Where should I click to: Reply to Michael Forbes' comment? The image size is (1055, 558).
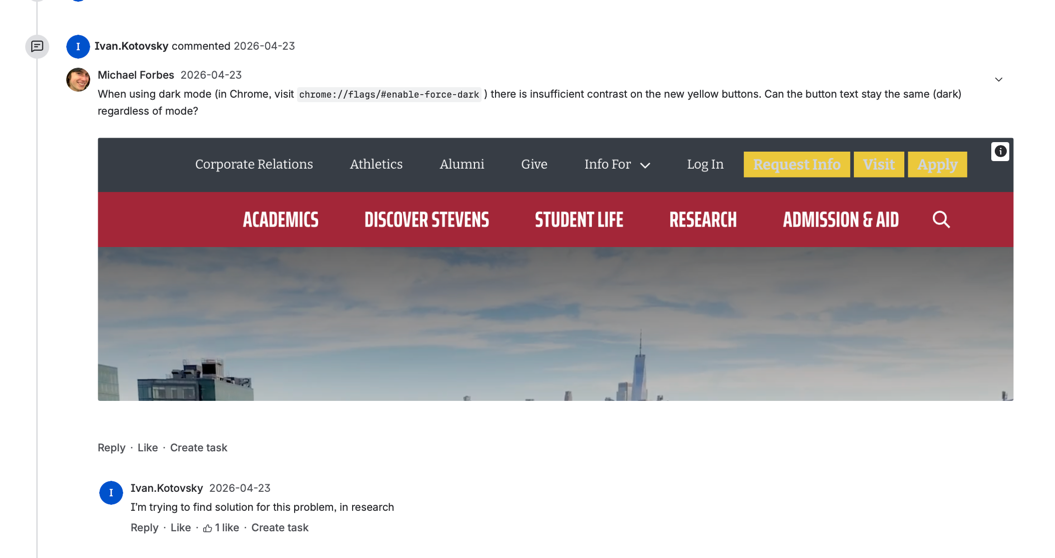111,448
